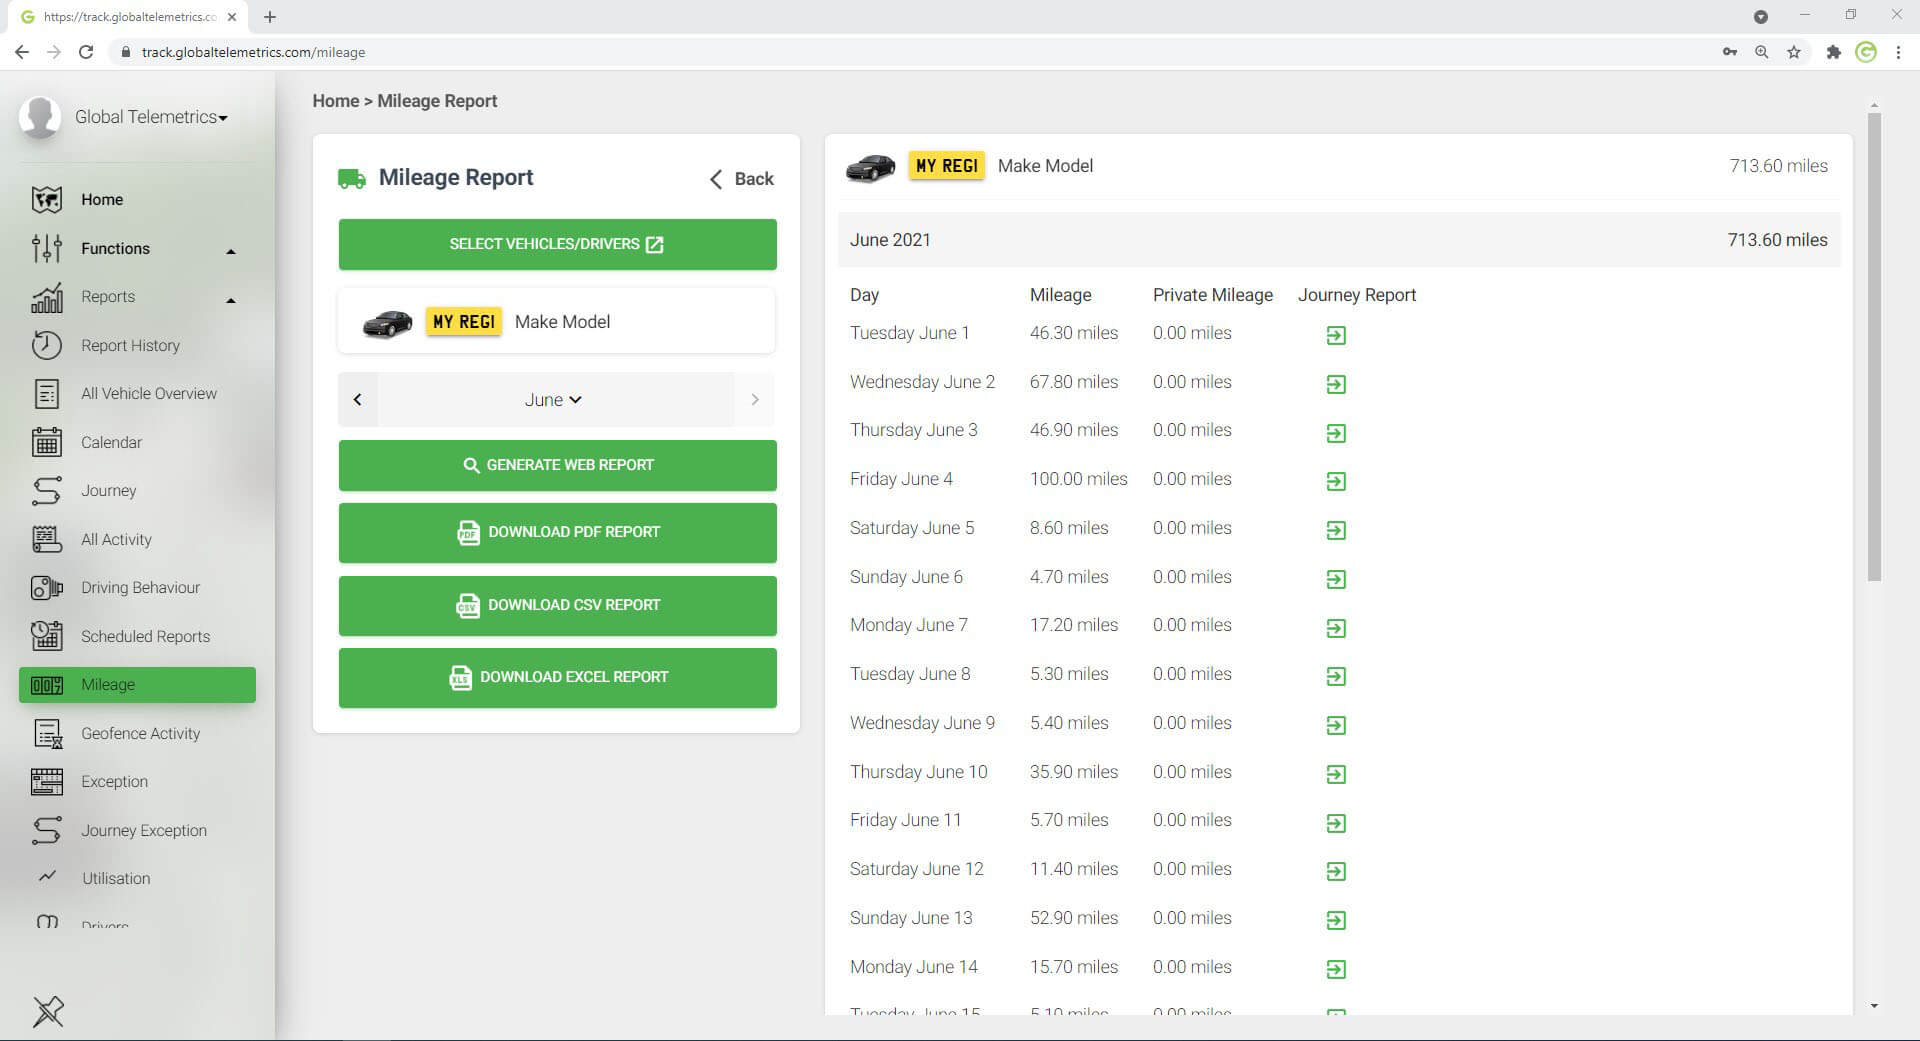Open Driving Behaviour from sidebar
1920x1041 pixels.
140,588
